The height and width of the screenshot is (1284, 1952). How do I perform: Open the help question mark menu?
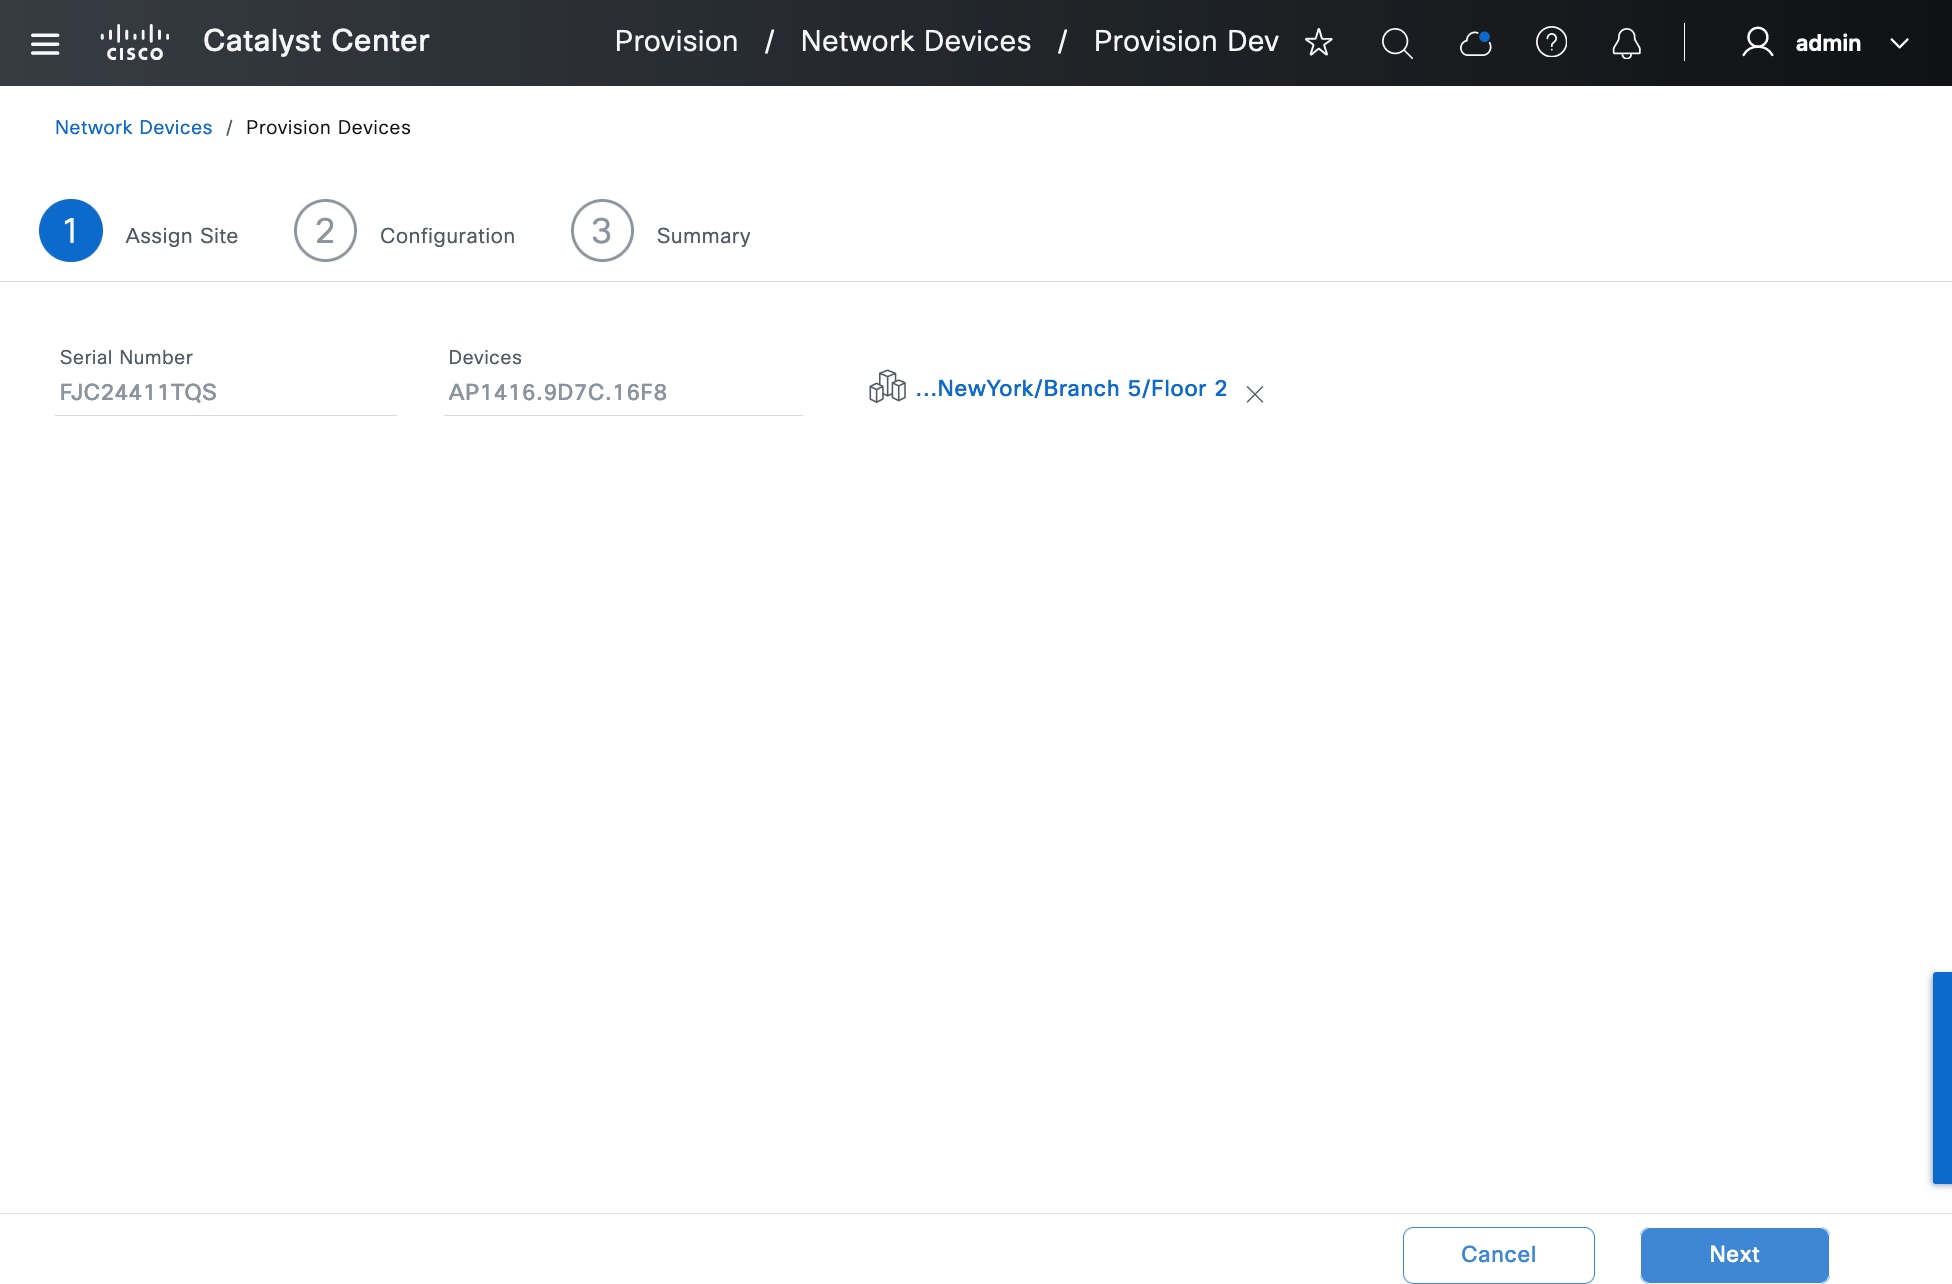click(1551, 43)
